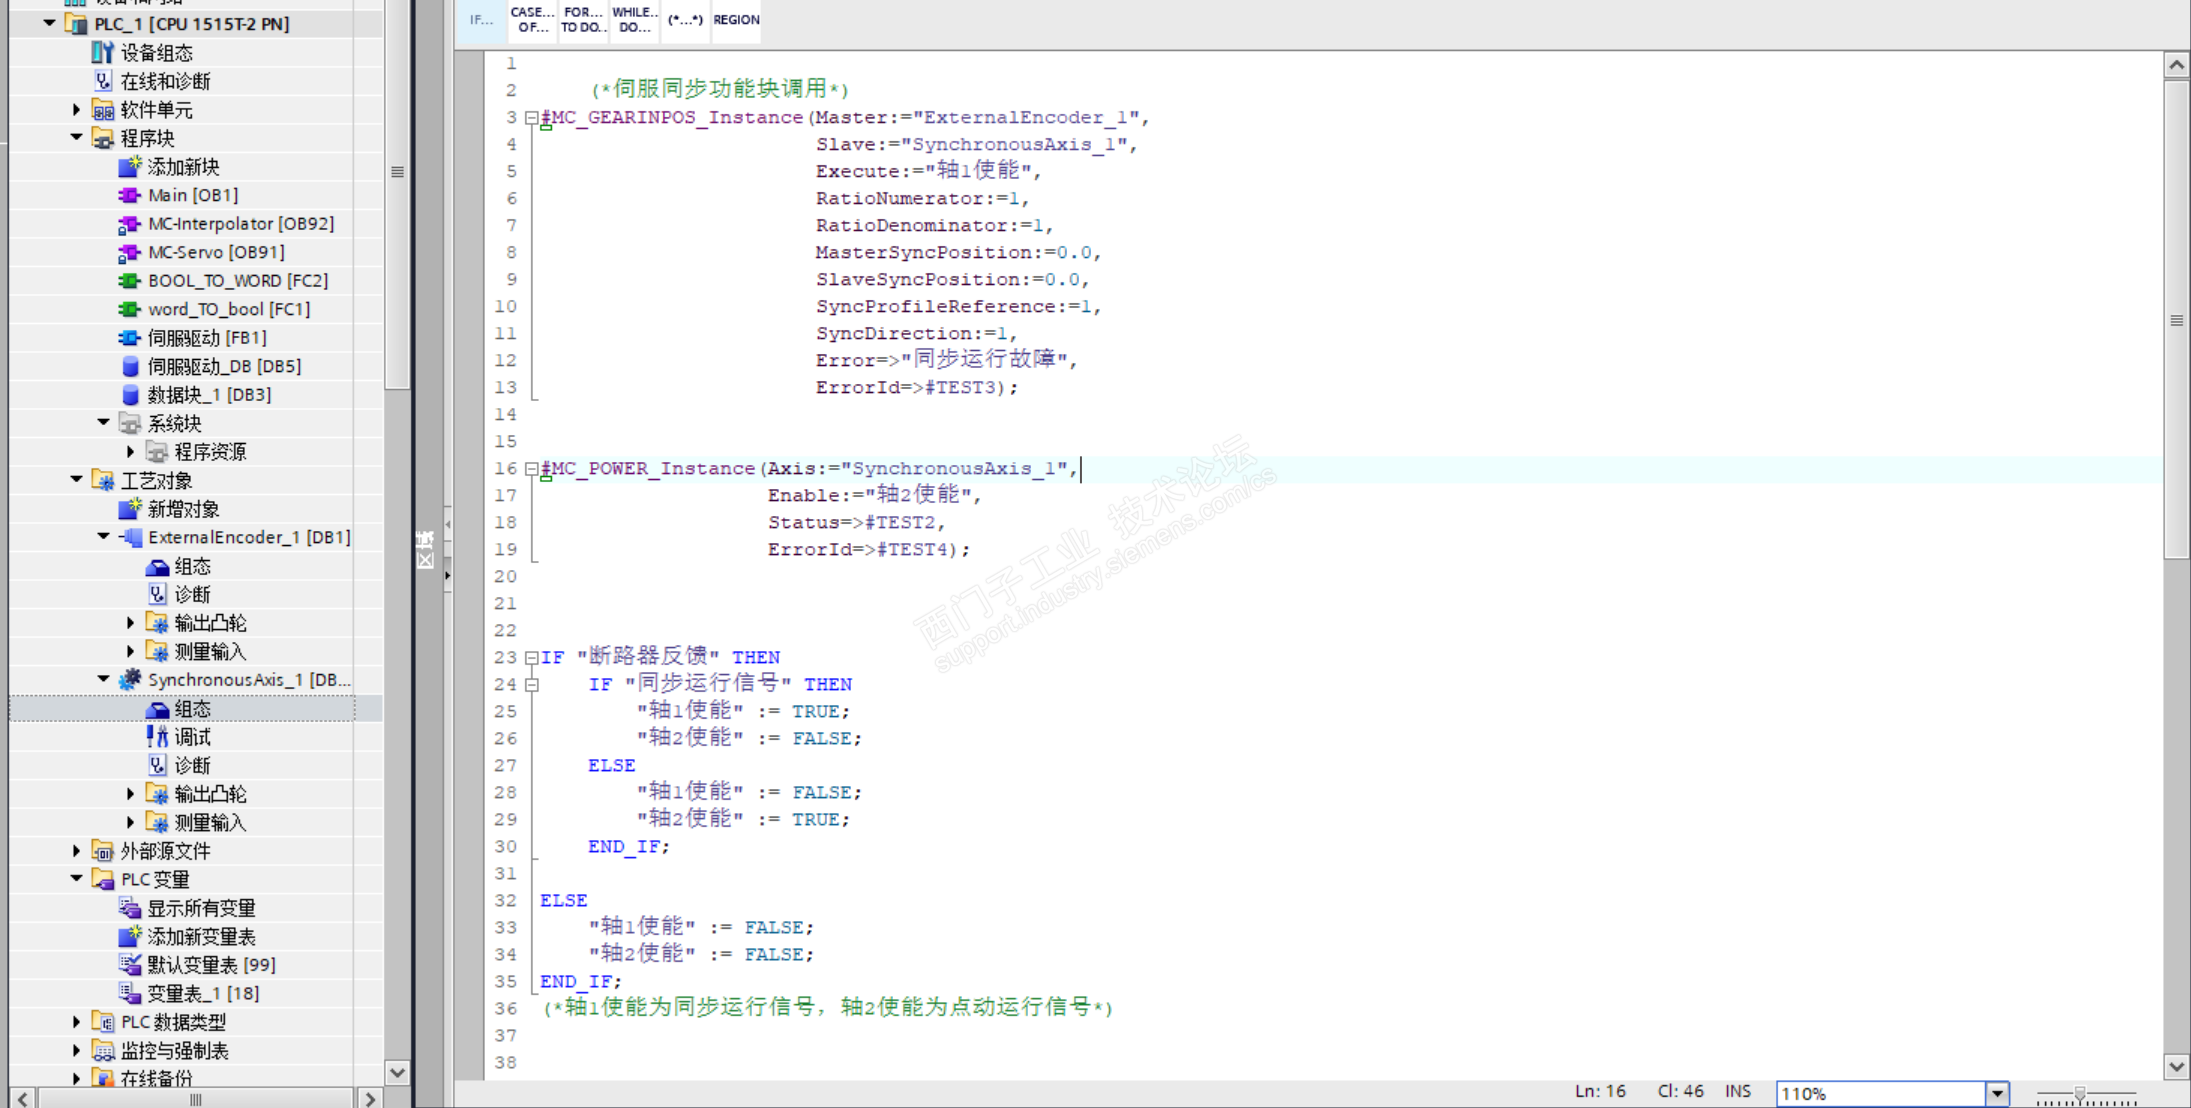Click the WHILE...DO template button
The width and height of the screenshot is (2191, 1108).
(x=635, y=20)
